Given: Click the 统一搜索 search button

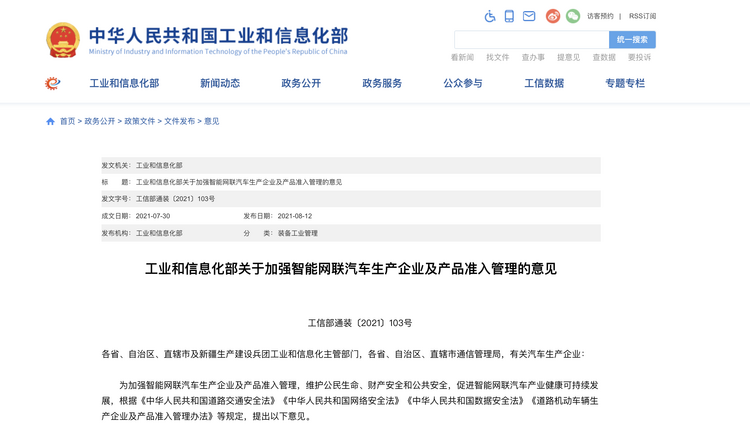Looking at the screenshot, I should click(632, 40).
